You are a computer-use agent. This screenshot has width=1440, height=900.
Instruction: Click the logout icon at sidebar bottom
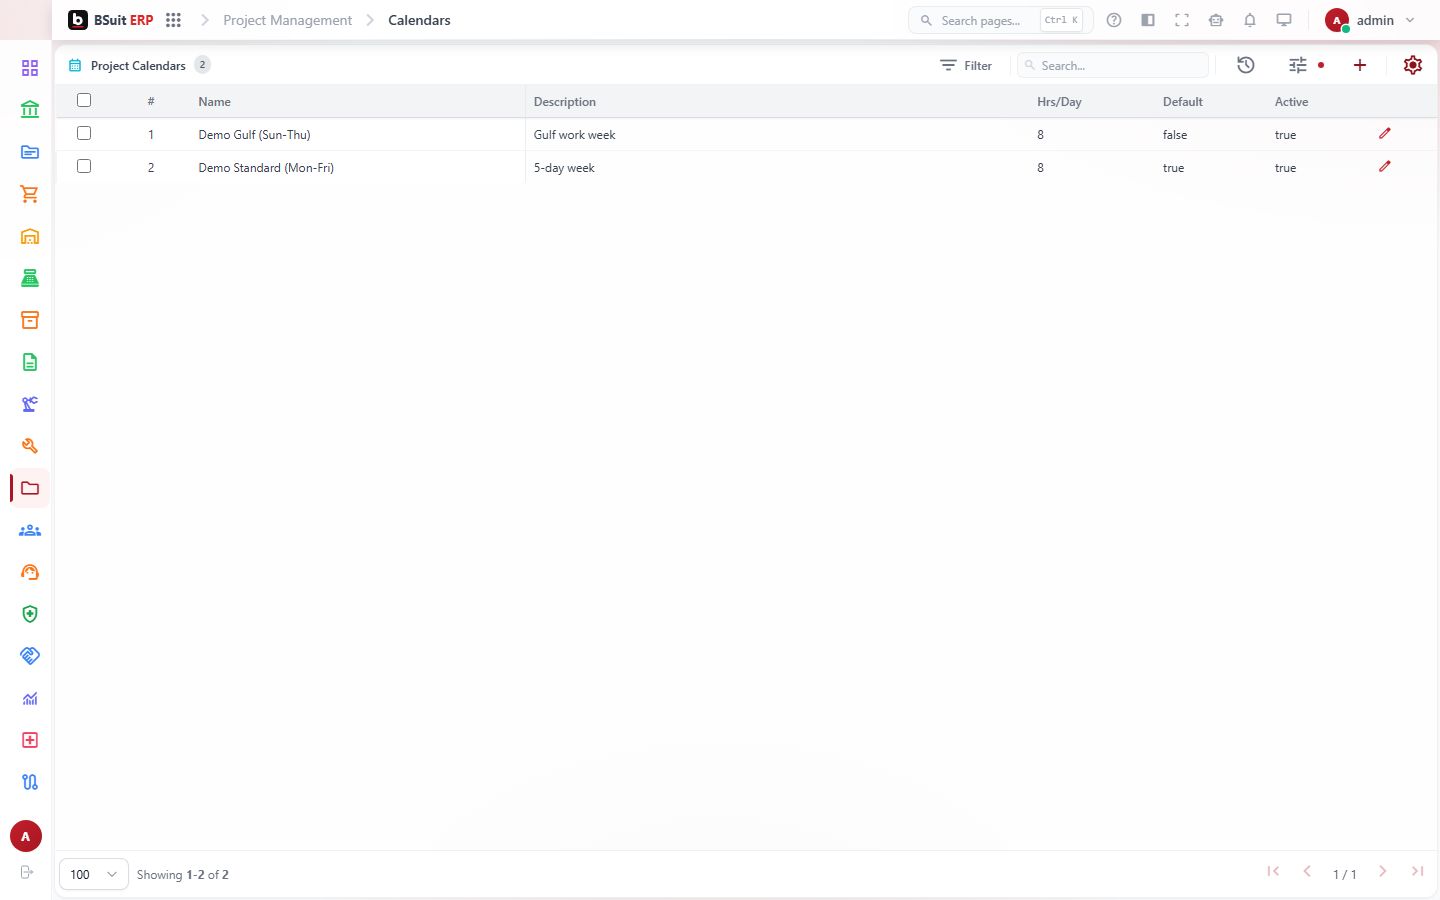(x=27, y=872)
